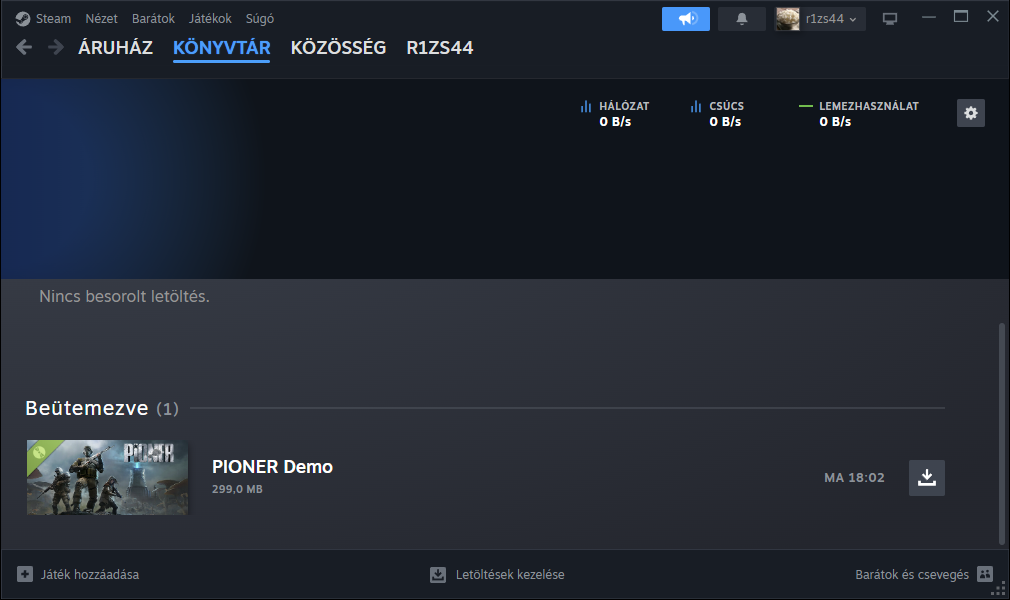Expand the r1zs44 account dropdown
1010x600 pixels.
click(831, 19)
